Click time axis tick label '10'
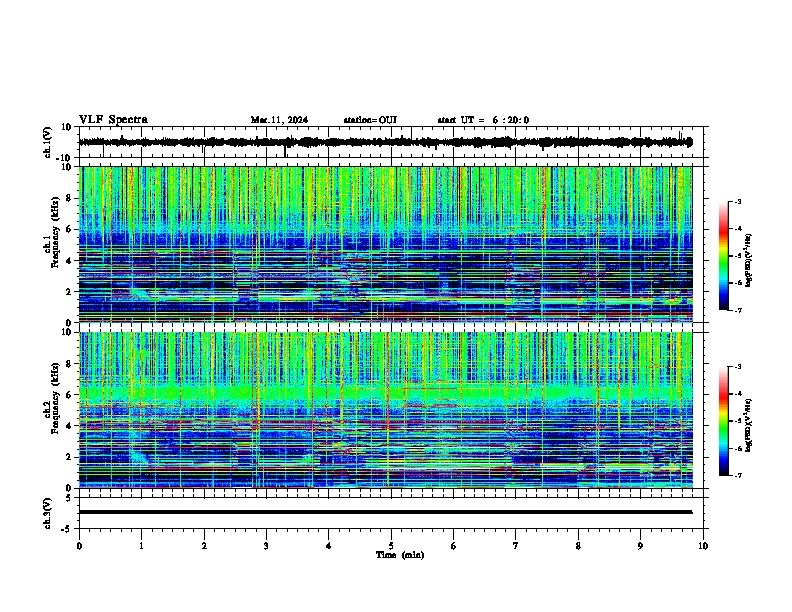This screenshot has width=792, height=612. pos(703,546)
